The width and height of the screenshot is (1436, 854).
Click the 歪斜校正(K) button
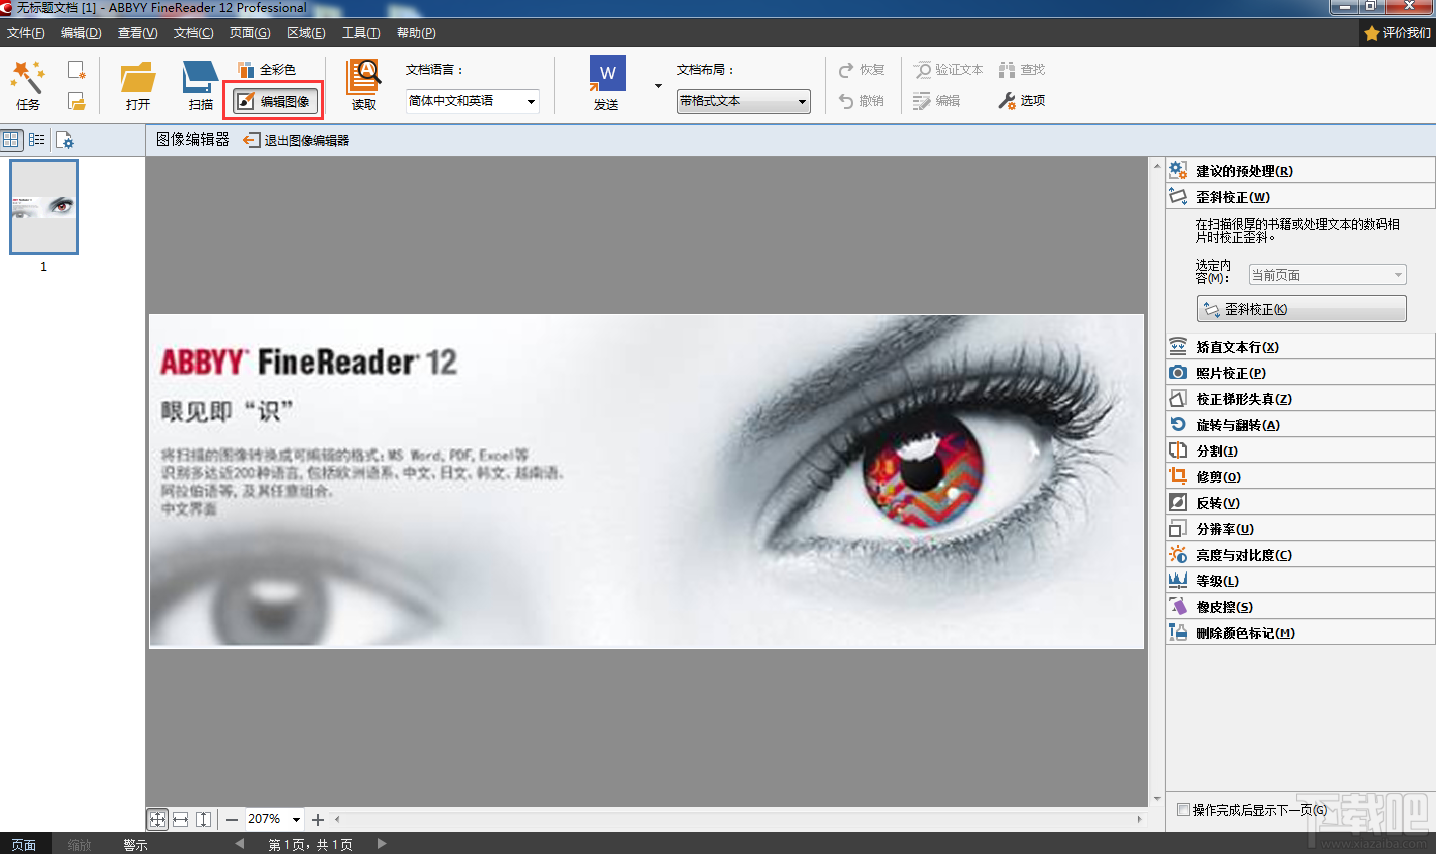[x=1301, y=309]
